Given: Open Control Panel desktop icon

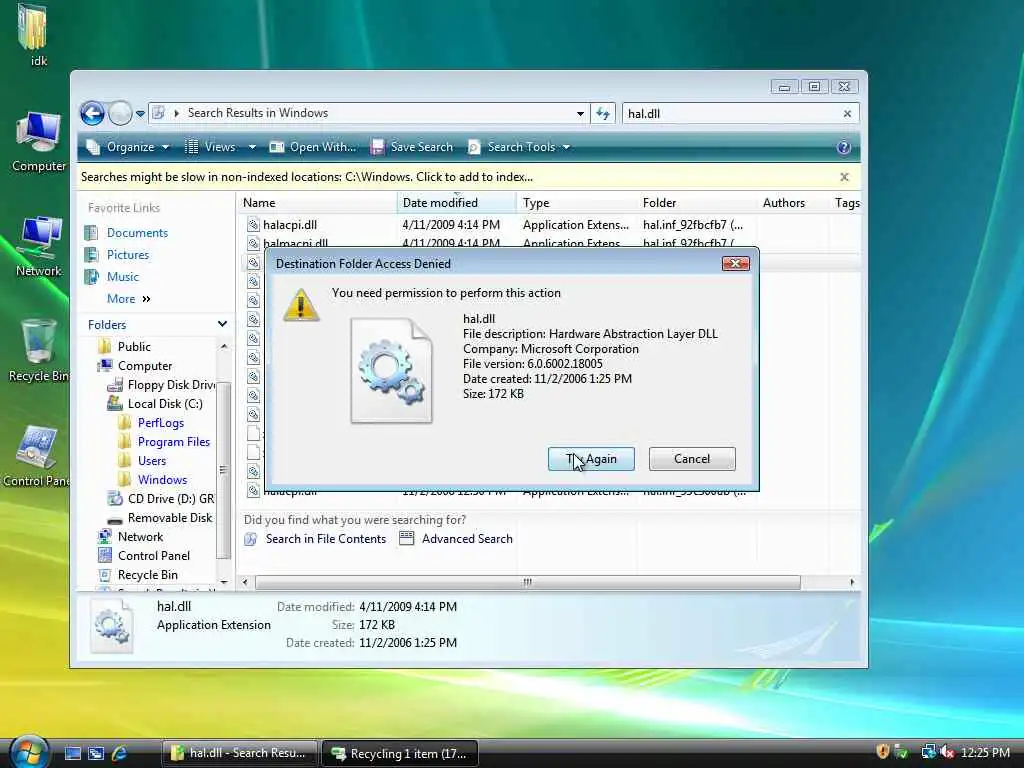Looking at the screenshot, I should click(x=36, y=456).
